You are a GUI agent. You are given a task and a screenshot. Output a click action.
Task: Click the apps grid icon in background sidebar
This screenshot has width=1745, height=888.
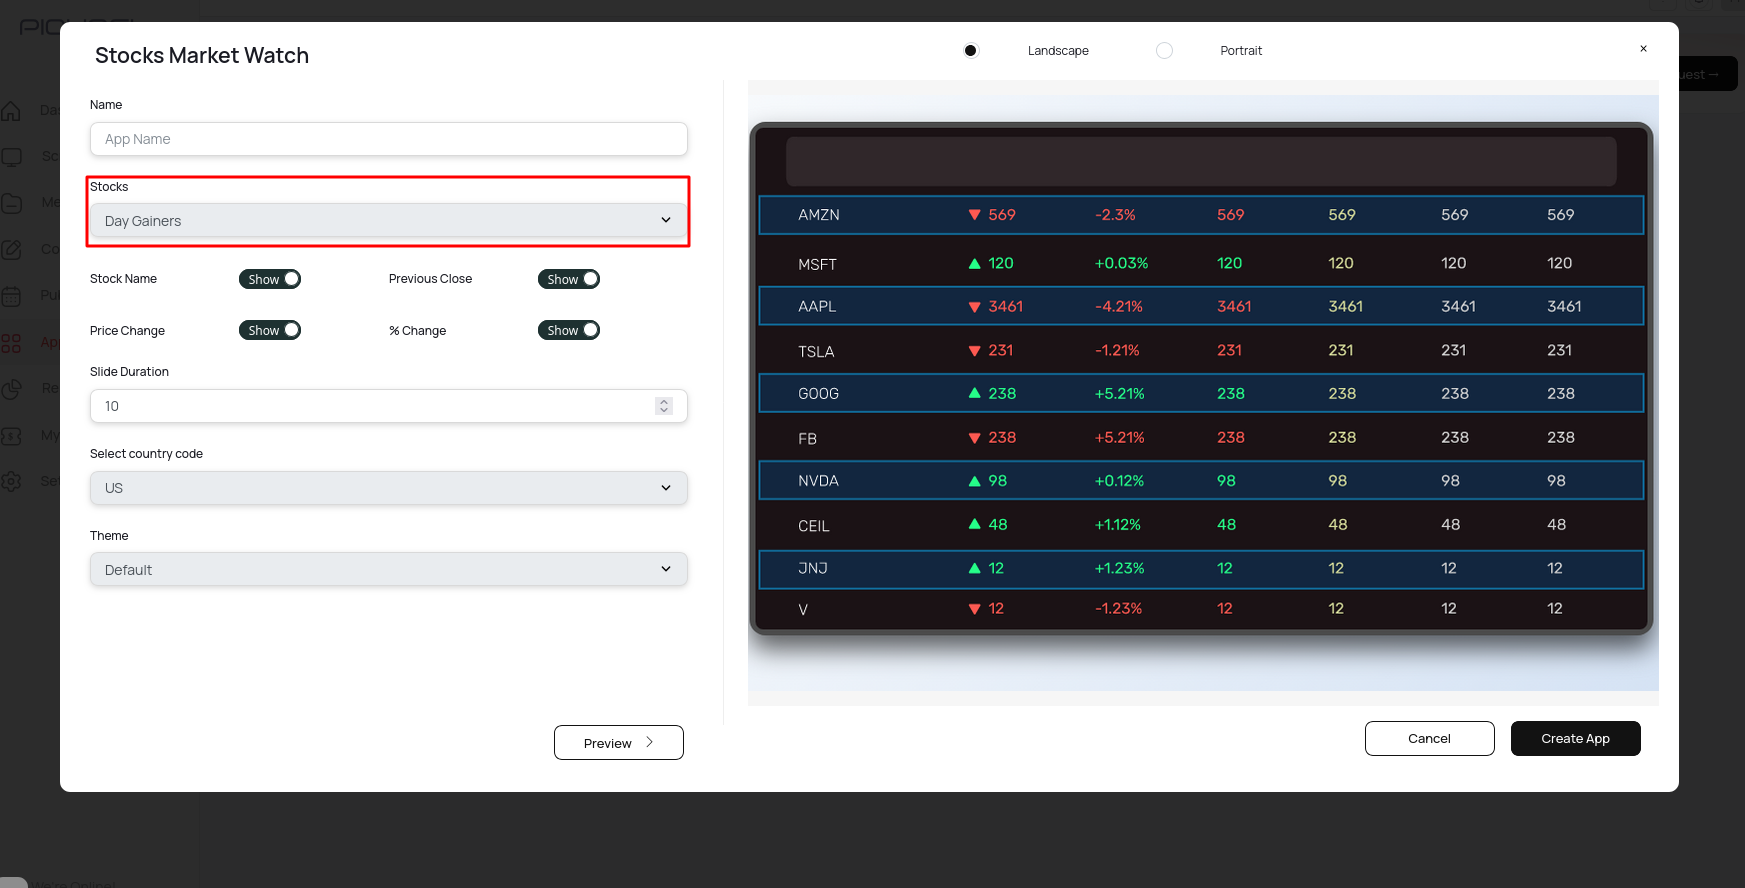11,343
